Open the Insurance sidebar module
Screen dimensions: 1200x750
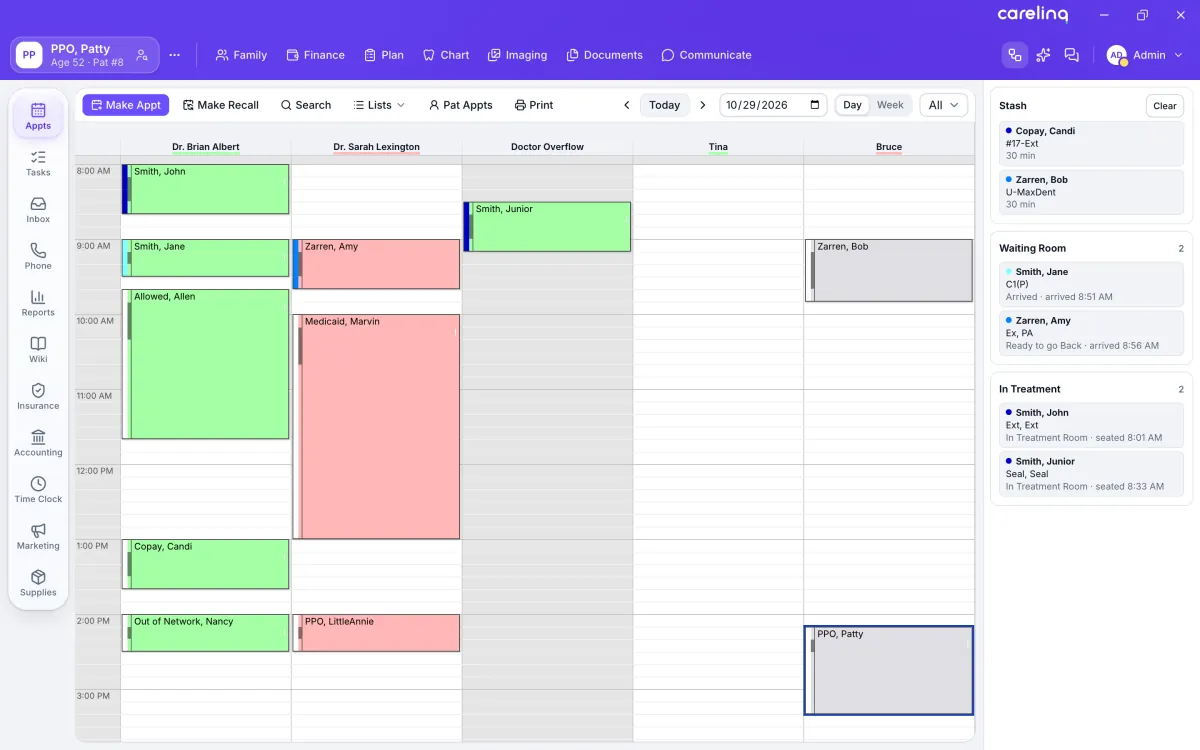(x=38, y=397)
